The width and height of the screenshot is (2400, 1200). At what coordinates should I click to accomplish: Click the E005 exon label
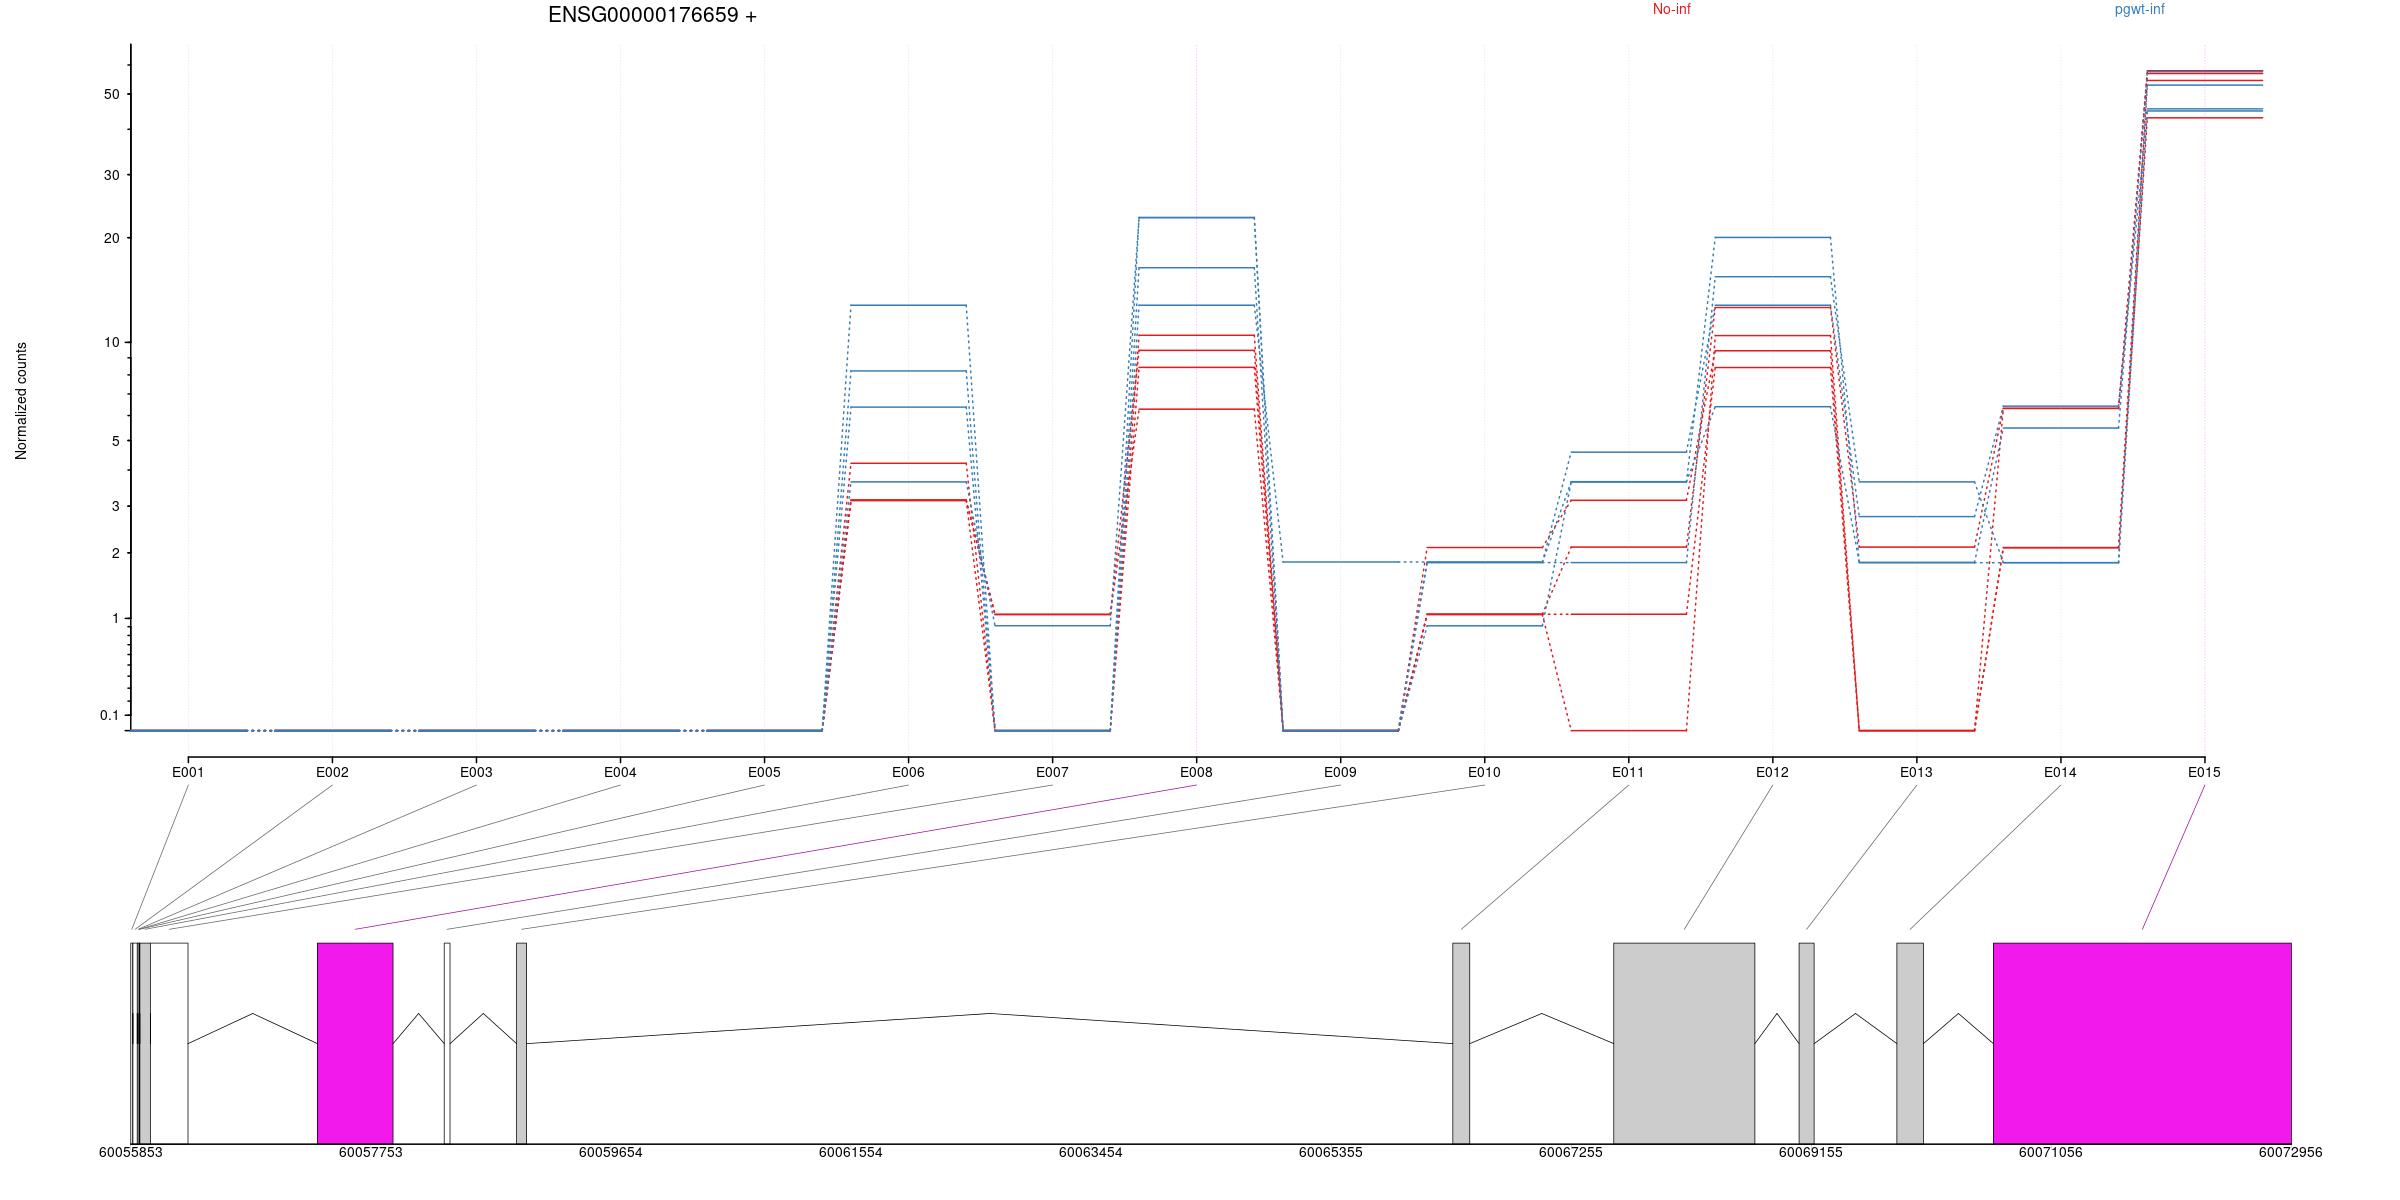click(x=764, y=772)
